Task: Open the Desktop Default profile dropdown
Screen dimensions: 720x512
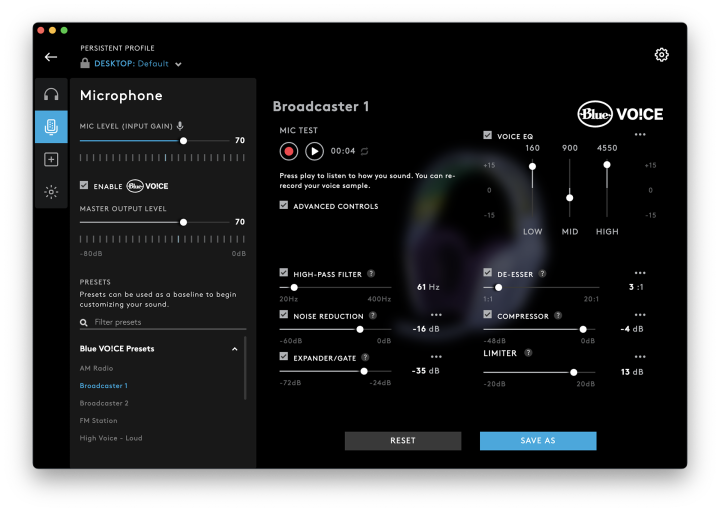Action: [x=178, y=64]
